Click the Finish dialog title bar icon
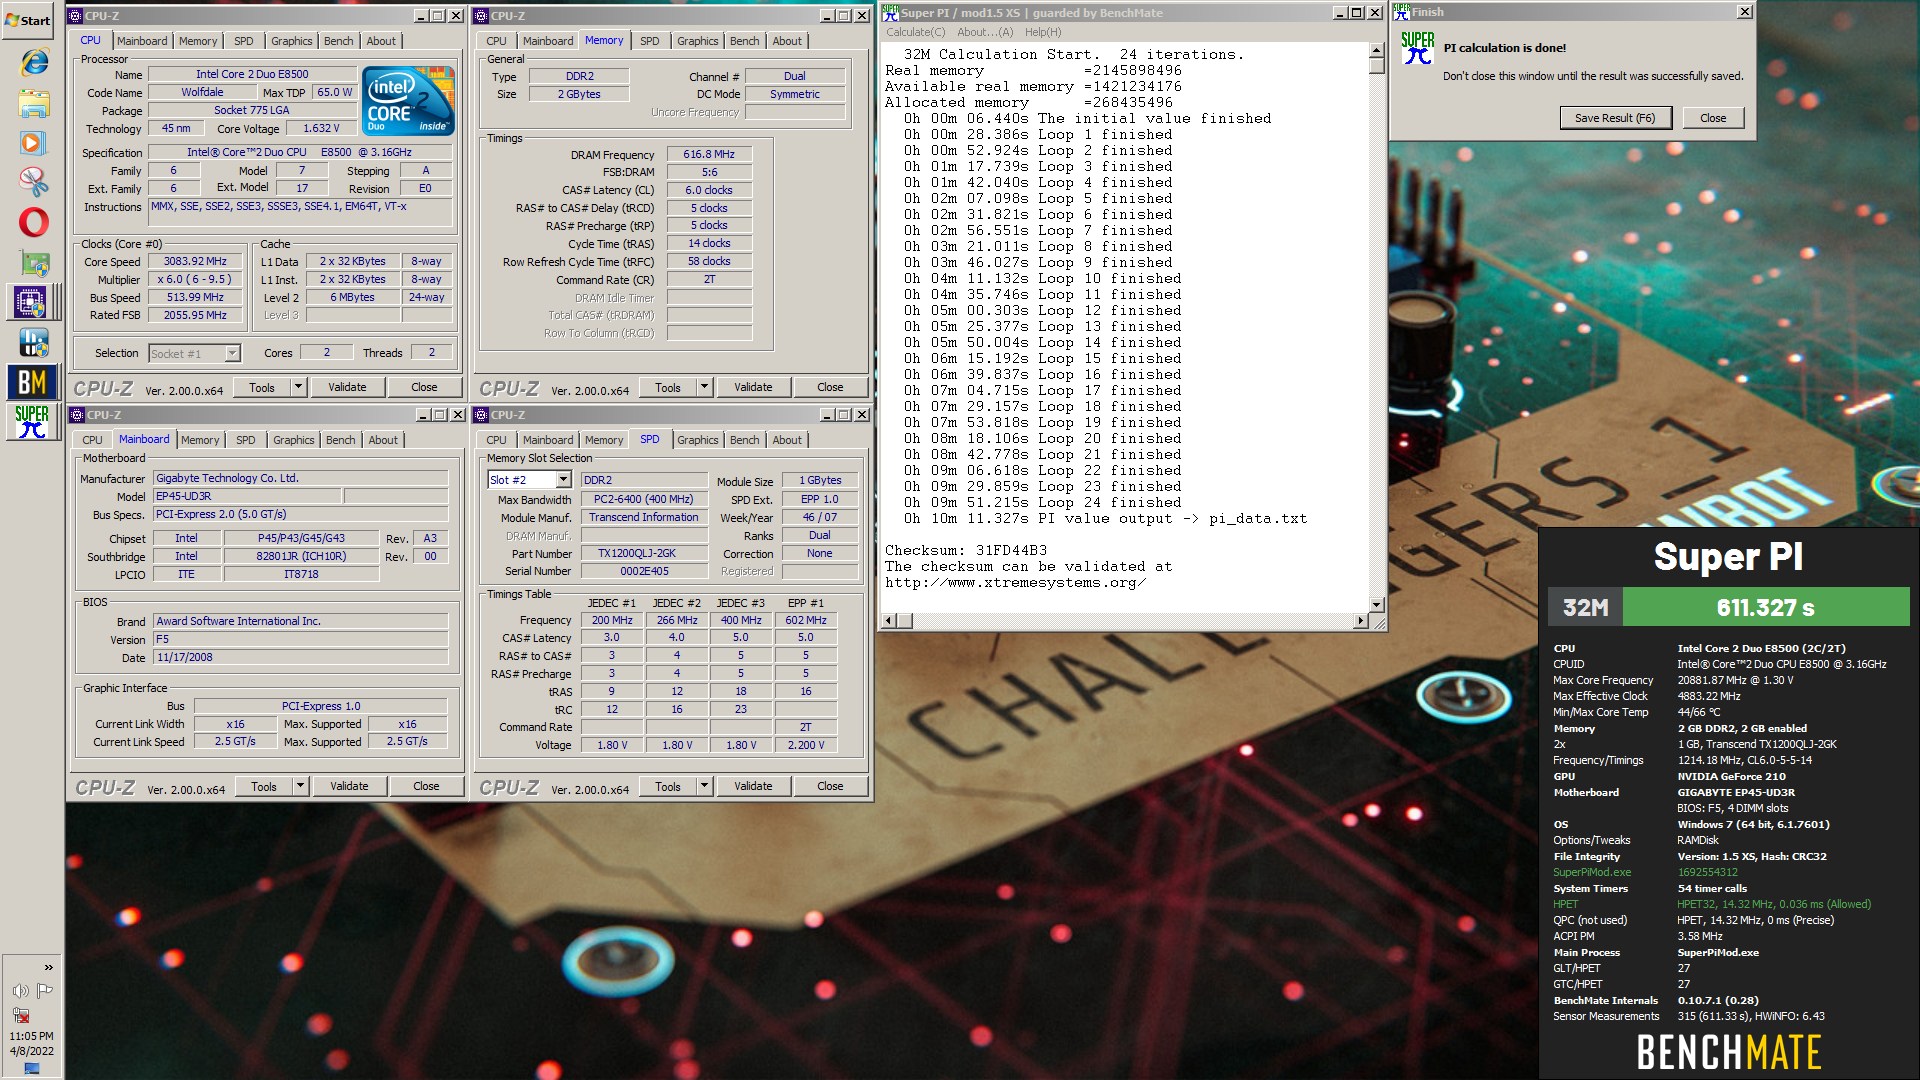Screen dimensions: 1920x1080 pyautogui.click(x=1401, y=12)
